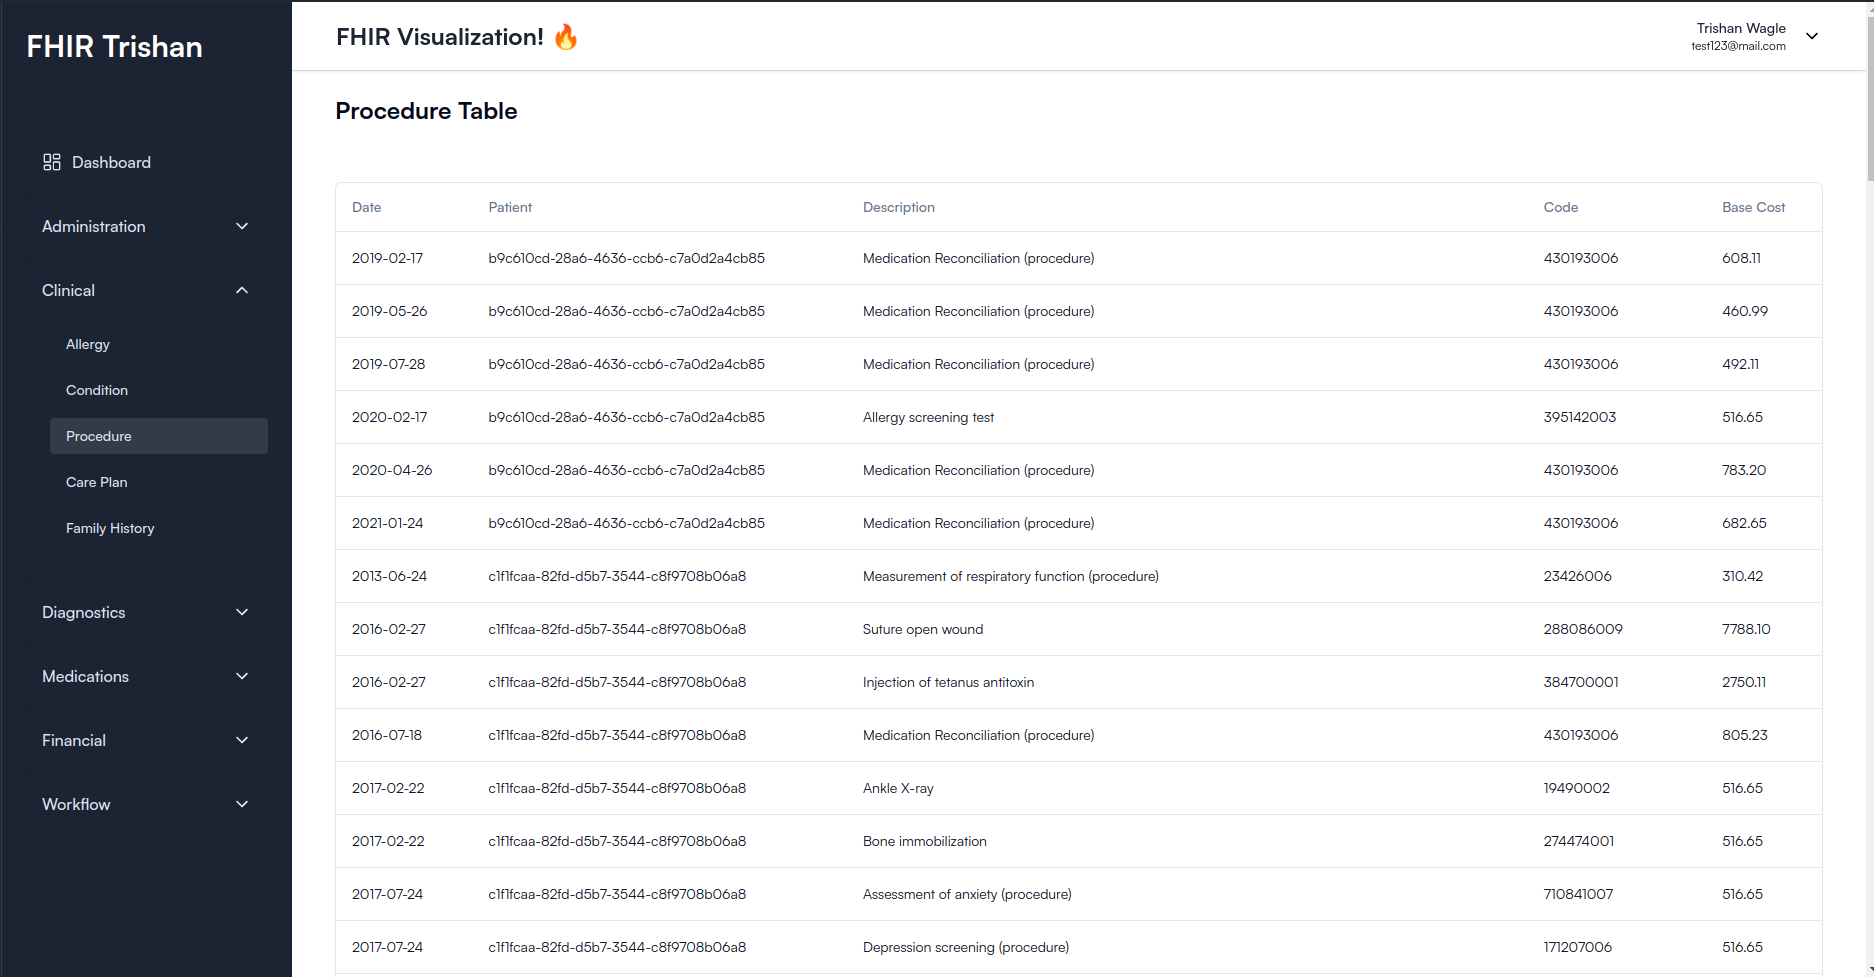Click Measurement of respiratory function description
The height and width of the screenshot is (977, 1874).
(x=1011, y=576)
